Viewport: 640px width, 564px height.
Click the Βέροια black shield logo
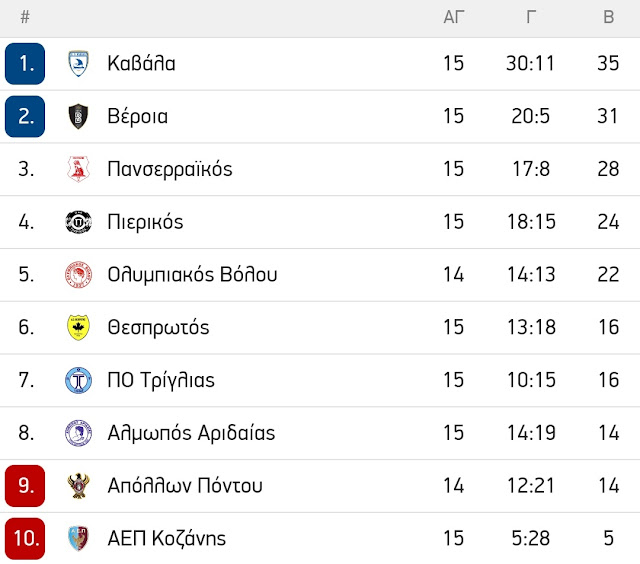(x=78, y=116)
